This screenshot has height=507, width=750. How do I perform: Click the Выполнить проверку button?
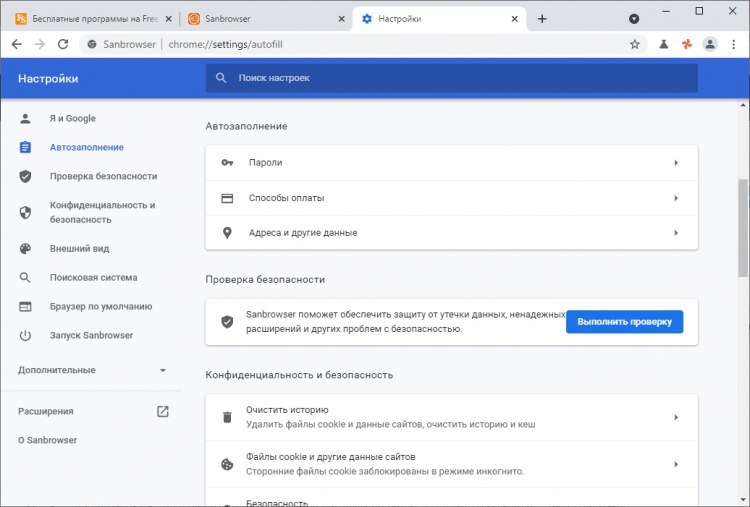tap(624, 321)
